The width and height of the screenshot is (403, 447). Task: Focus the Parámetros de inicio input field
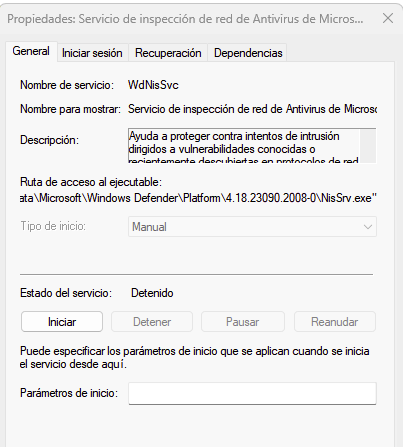pos(252,393)
